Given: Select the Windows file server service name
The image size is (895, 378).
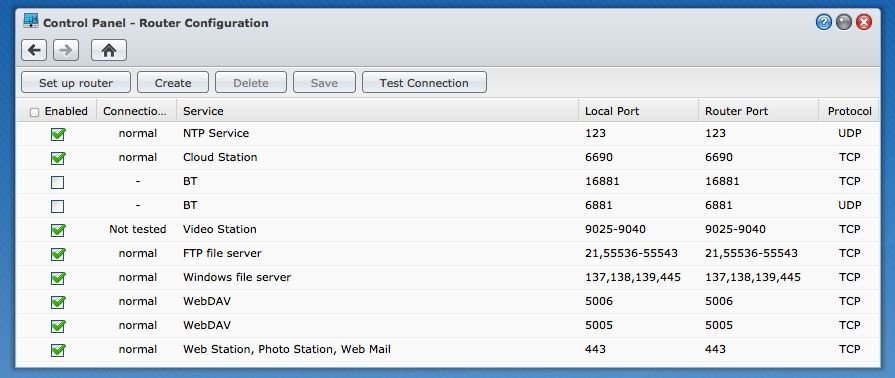Looking at the screenshot, I should pos(237,277).
